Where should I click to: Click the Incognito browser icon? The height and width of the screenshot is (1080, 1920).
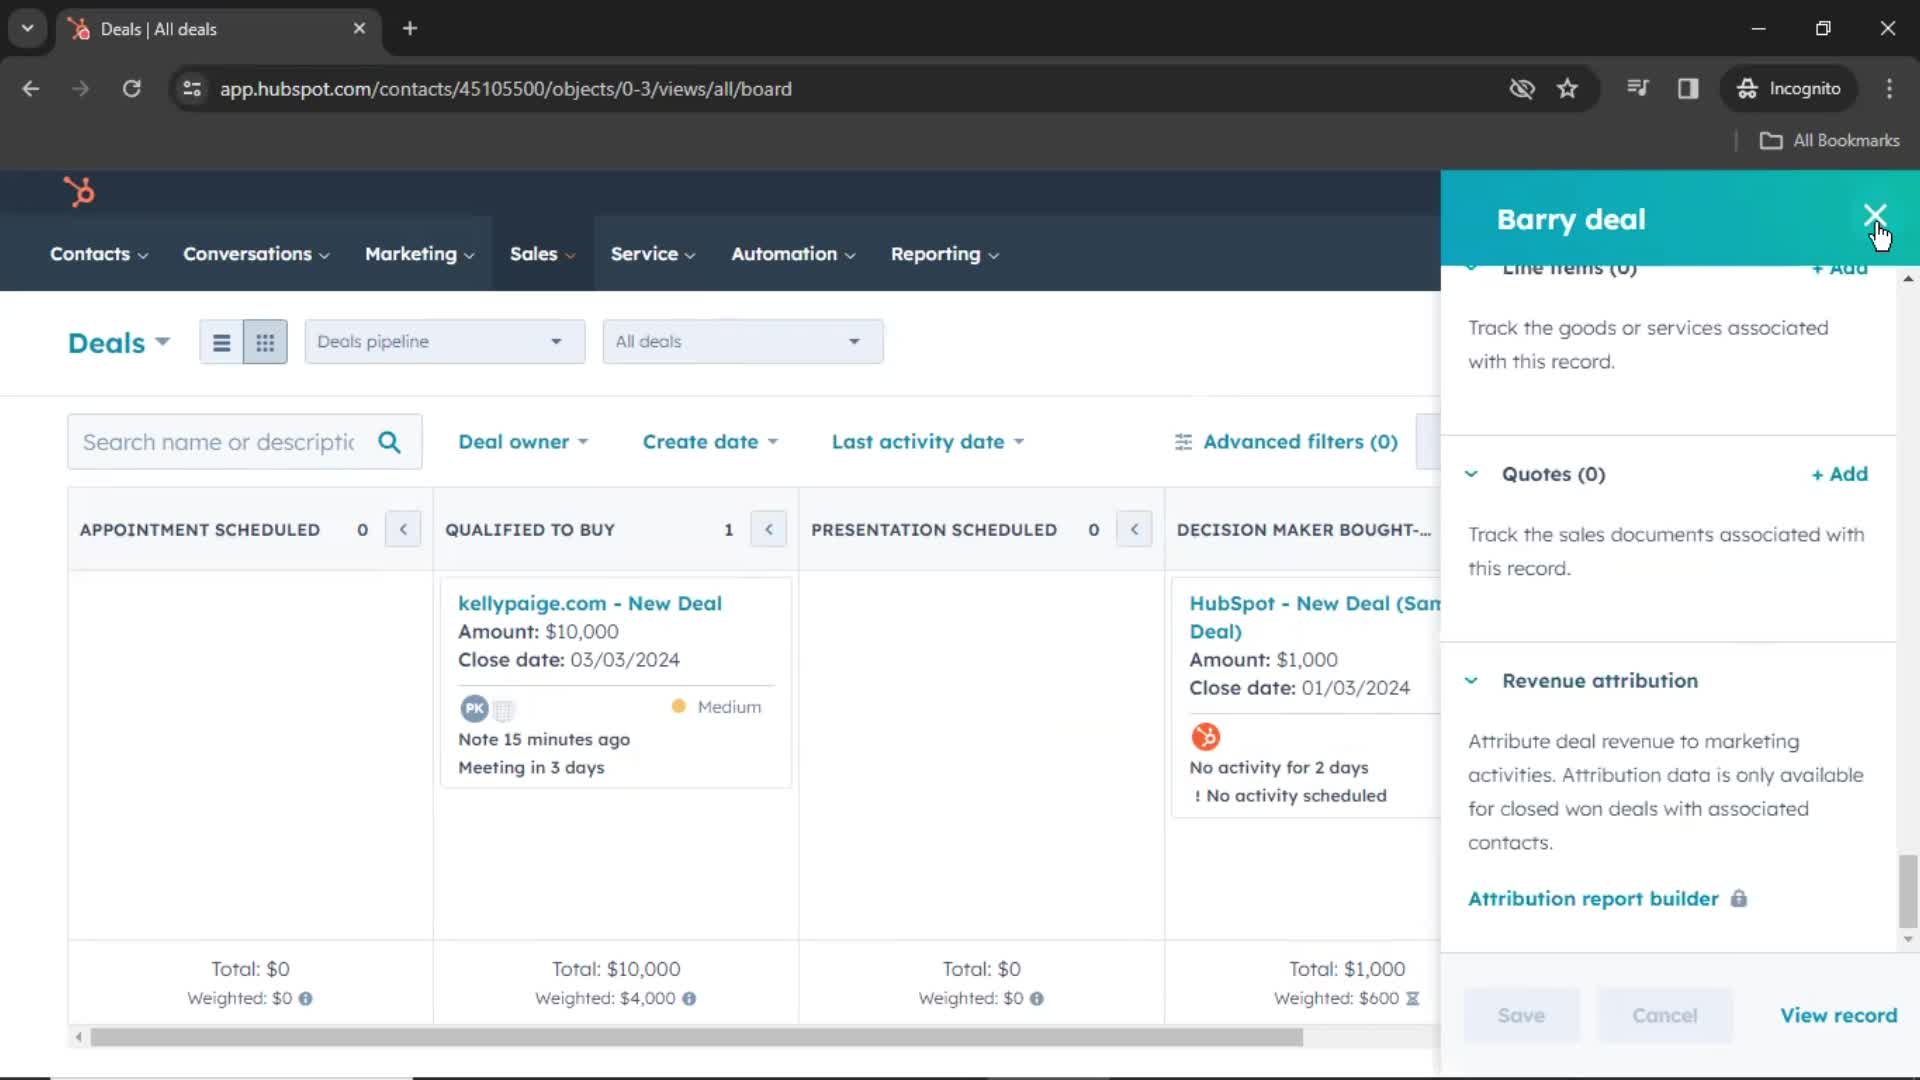click(x=1747, y=88)
